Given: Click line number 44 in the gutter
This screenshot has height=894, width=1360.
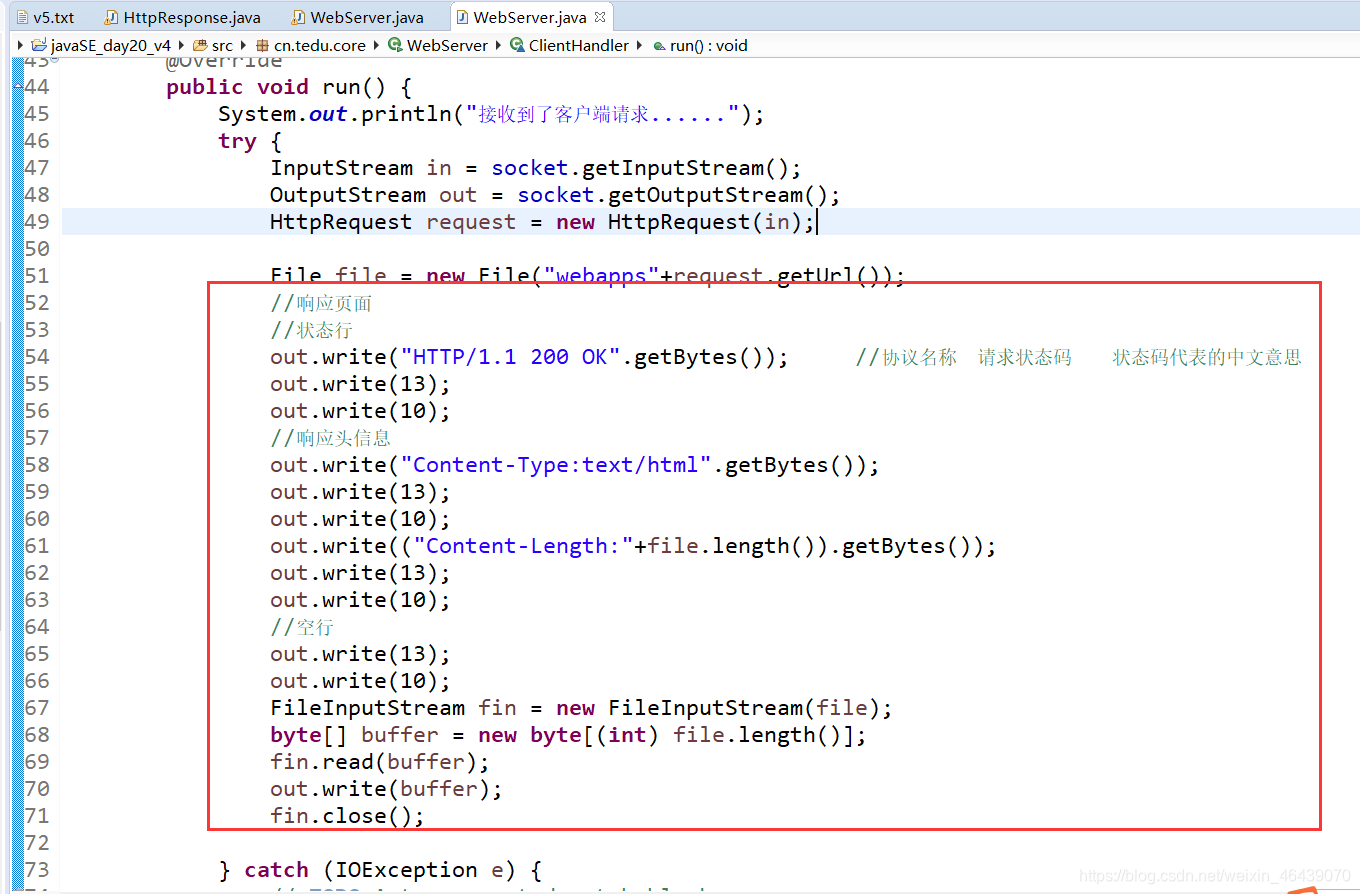Looking at the screenshot, I should 36,87.
